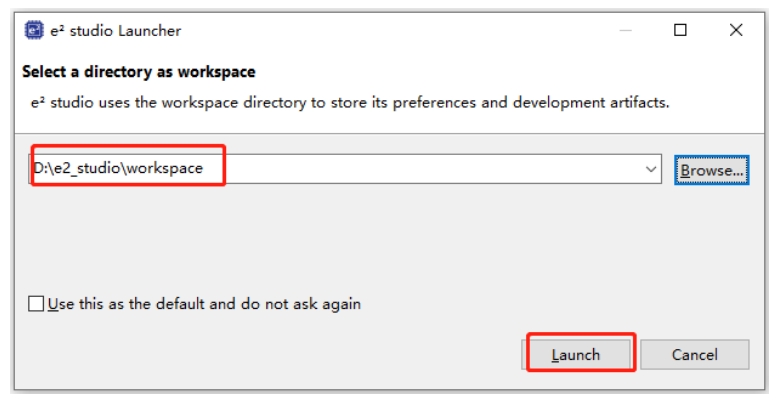The width and height of the screenshot is (777, 417).
Task: Expand the workspace directory dropdown arrow
Action: [652, 169]
